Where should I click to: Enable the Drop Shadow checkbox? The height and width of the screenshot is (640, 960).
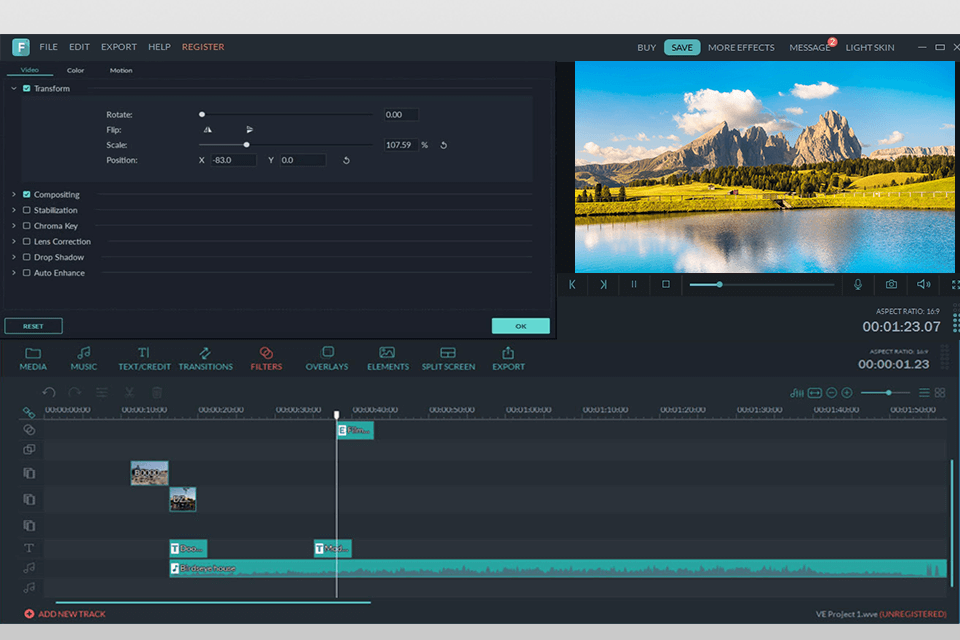[x=26, y=257]
